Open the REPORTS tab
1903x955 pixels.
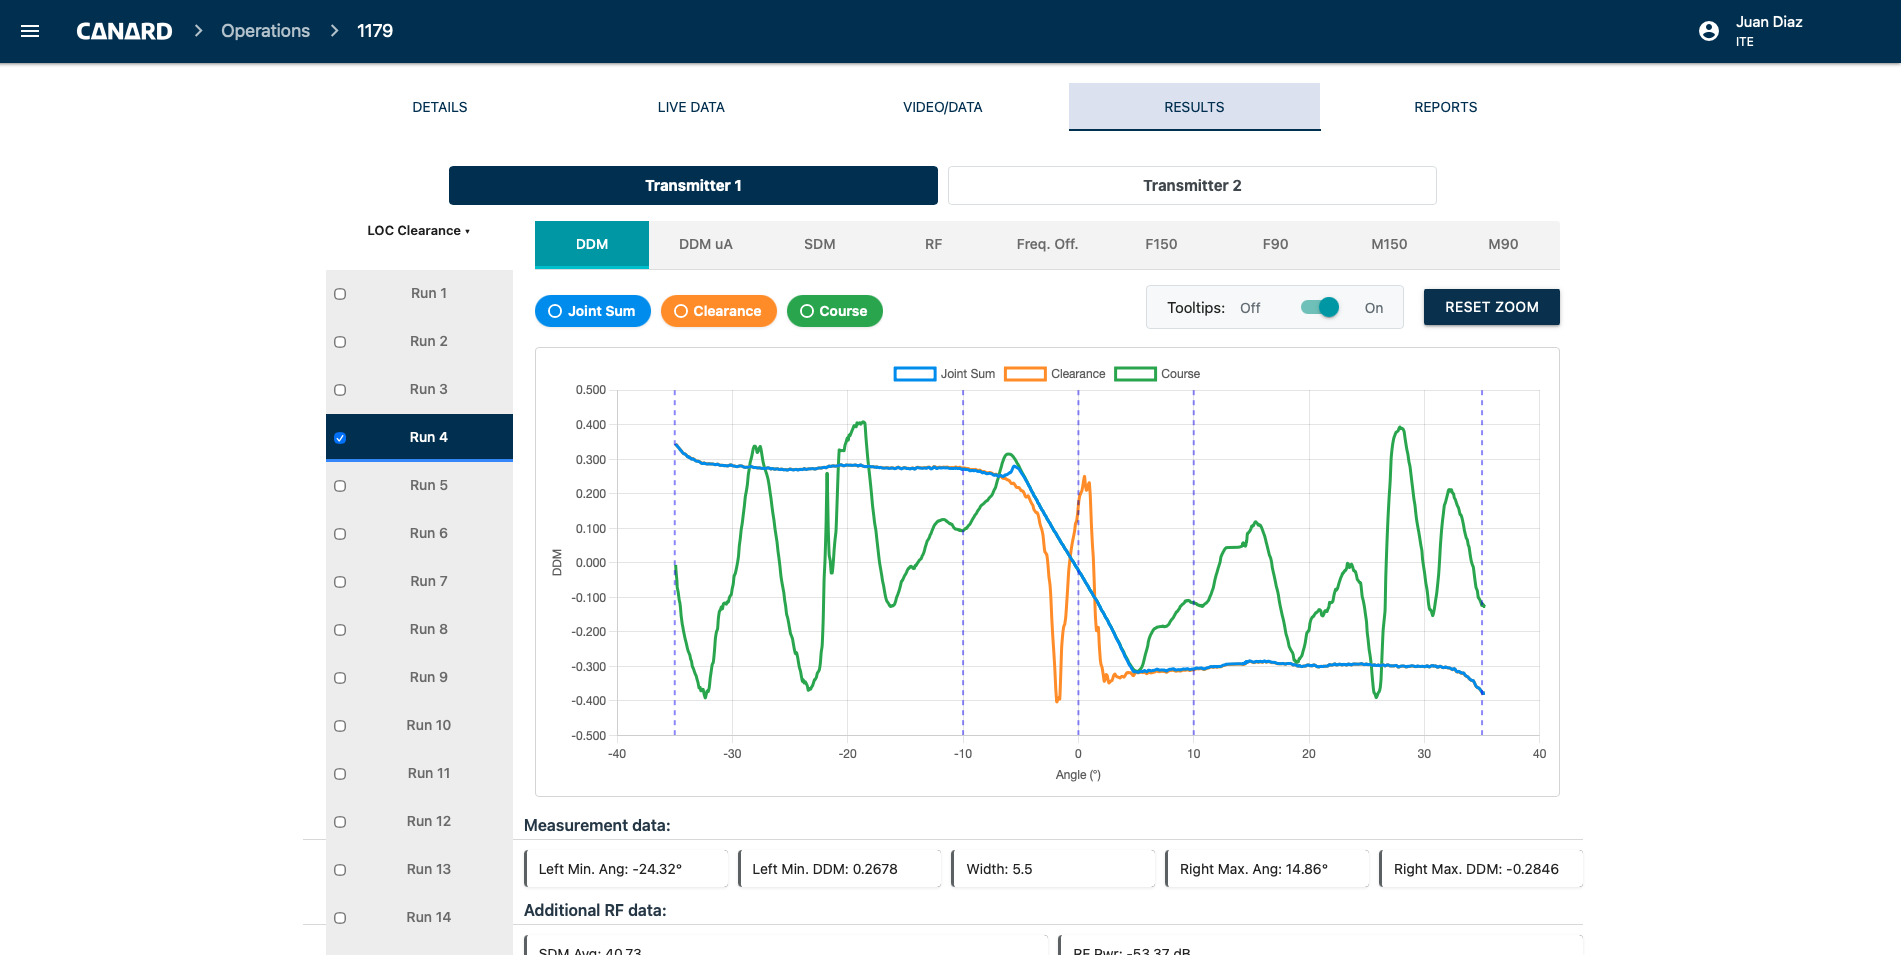1446,107
